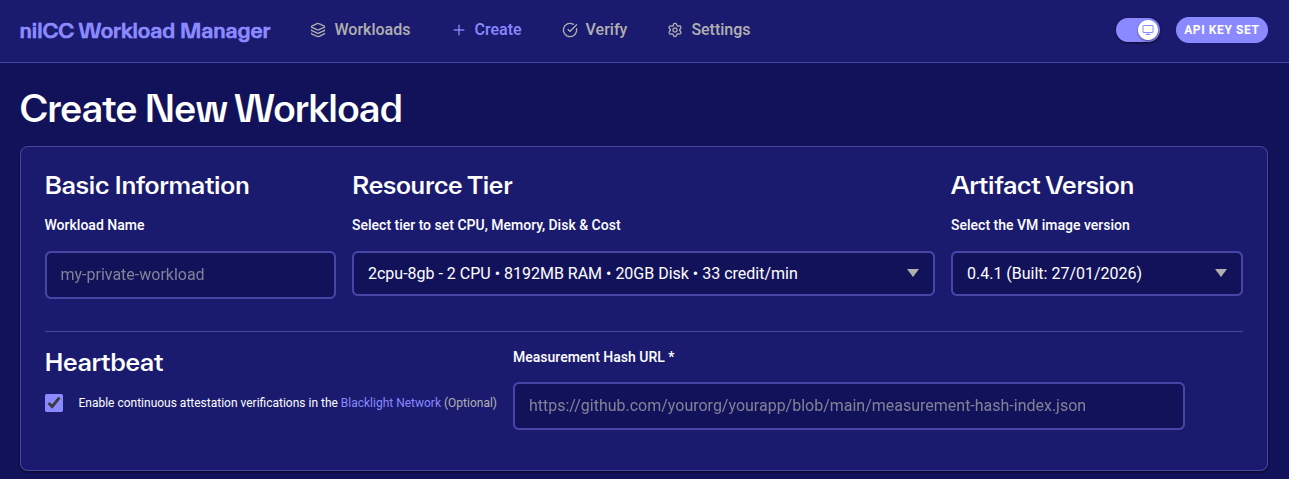Click into the Measurement Hash URL field
The image size is (1289, 479).
coord(848,406)
